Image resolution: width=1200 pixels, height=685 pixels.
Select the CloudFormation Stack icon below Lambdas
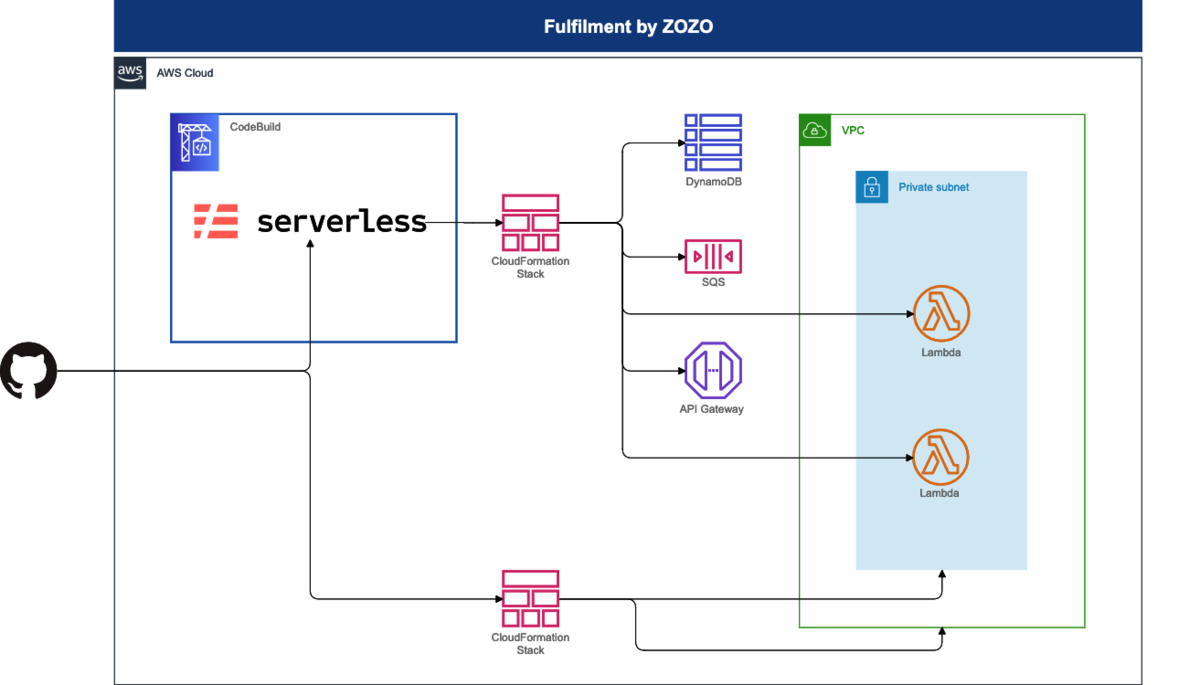(530, 599)
